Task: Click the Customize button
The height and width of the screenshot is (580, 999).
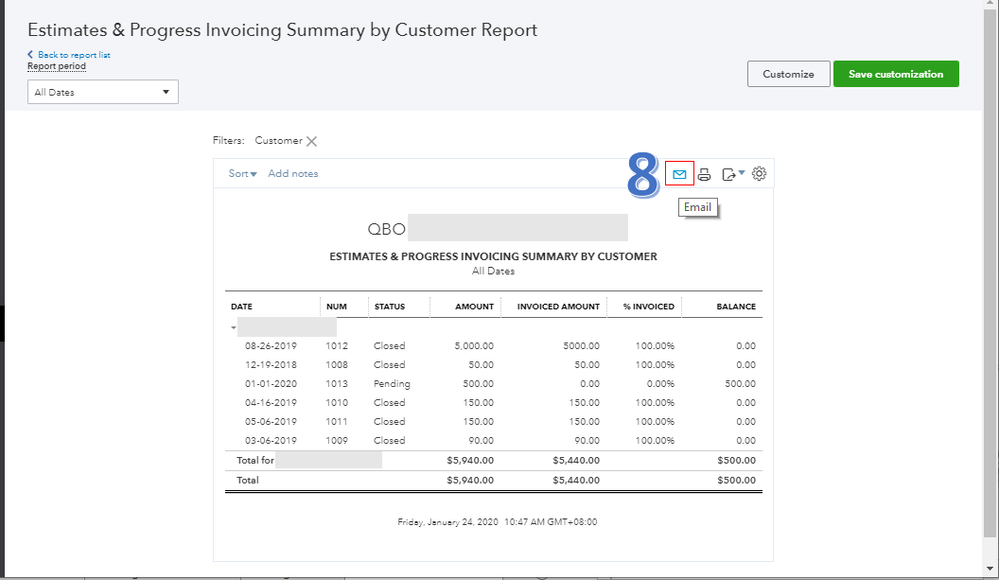Action: click(789, 73)
